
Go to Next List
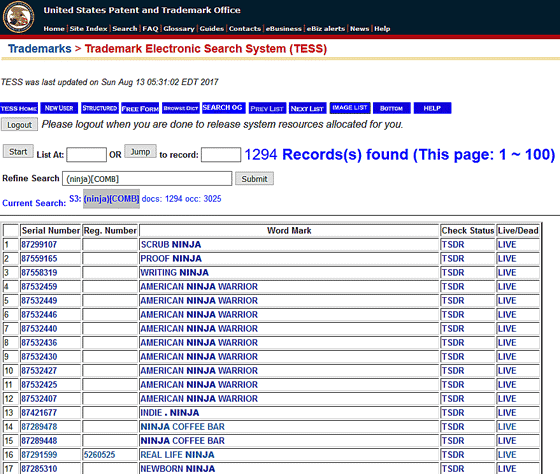click(x=307, y=108)
